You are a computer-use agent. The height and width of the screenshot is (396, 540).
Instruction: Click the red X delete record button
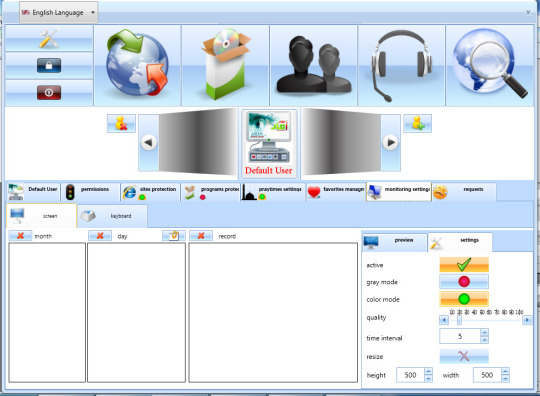[x=201, y=236]
